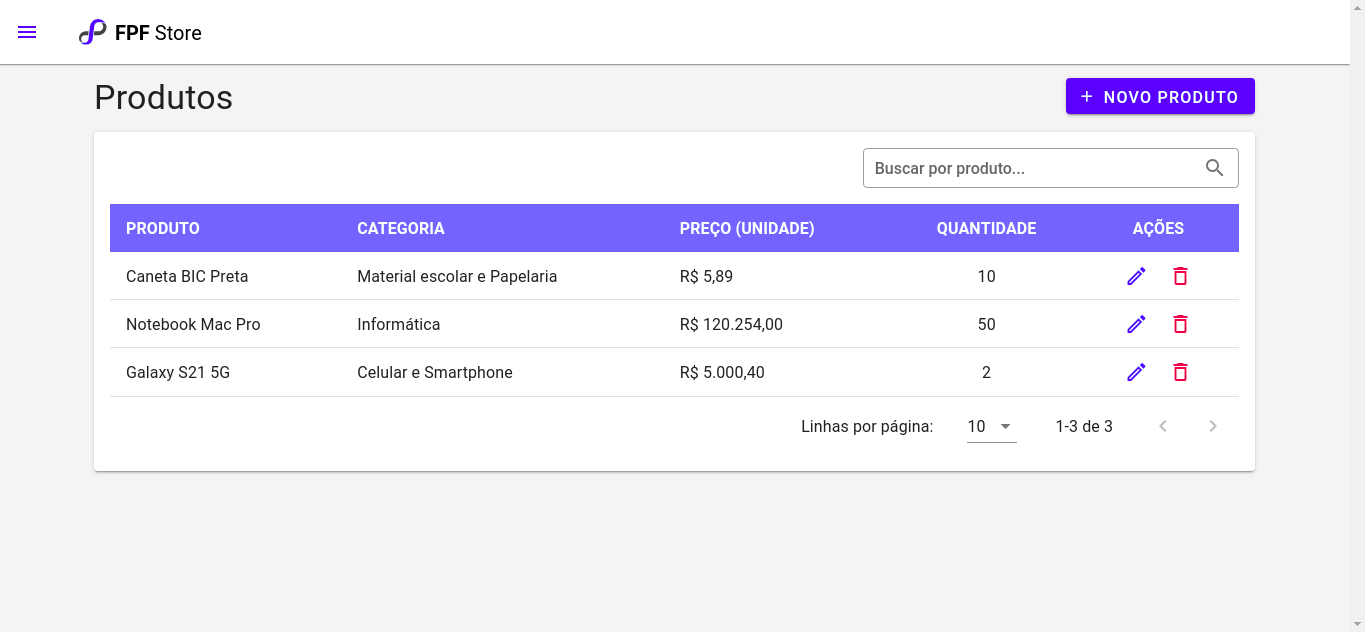Image resolution: width=1365 pixels, height=632 pixels.
Task: Open the hamburger navigation menu
Action: [27, 32]
